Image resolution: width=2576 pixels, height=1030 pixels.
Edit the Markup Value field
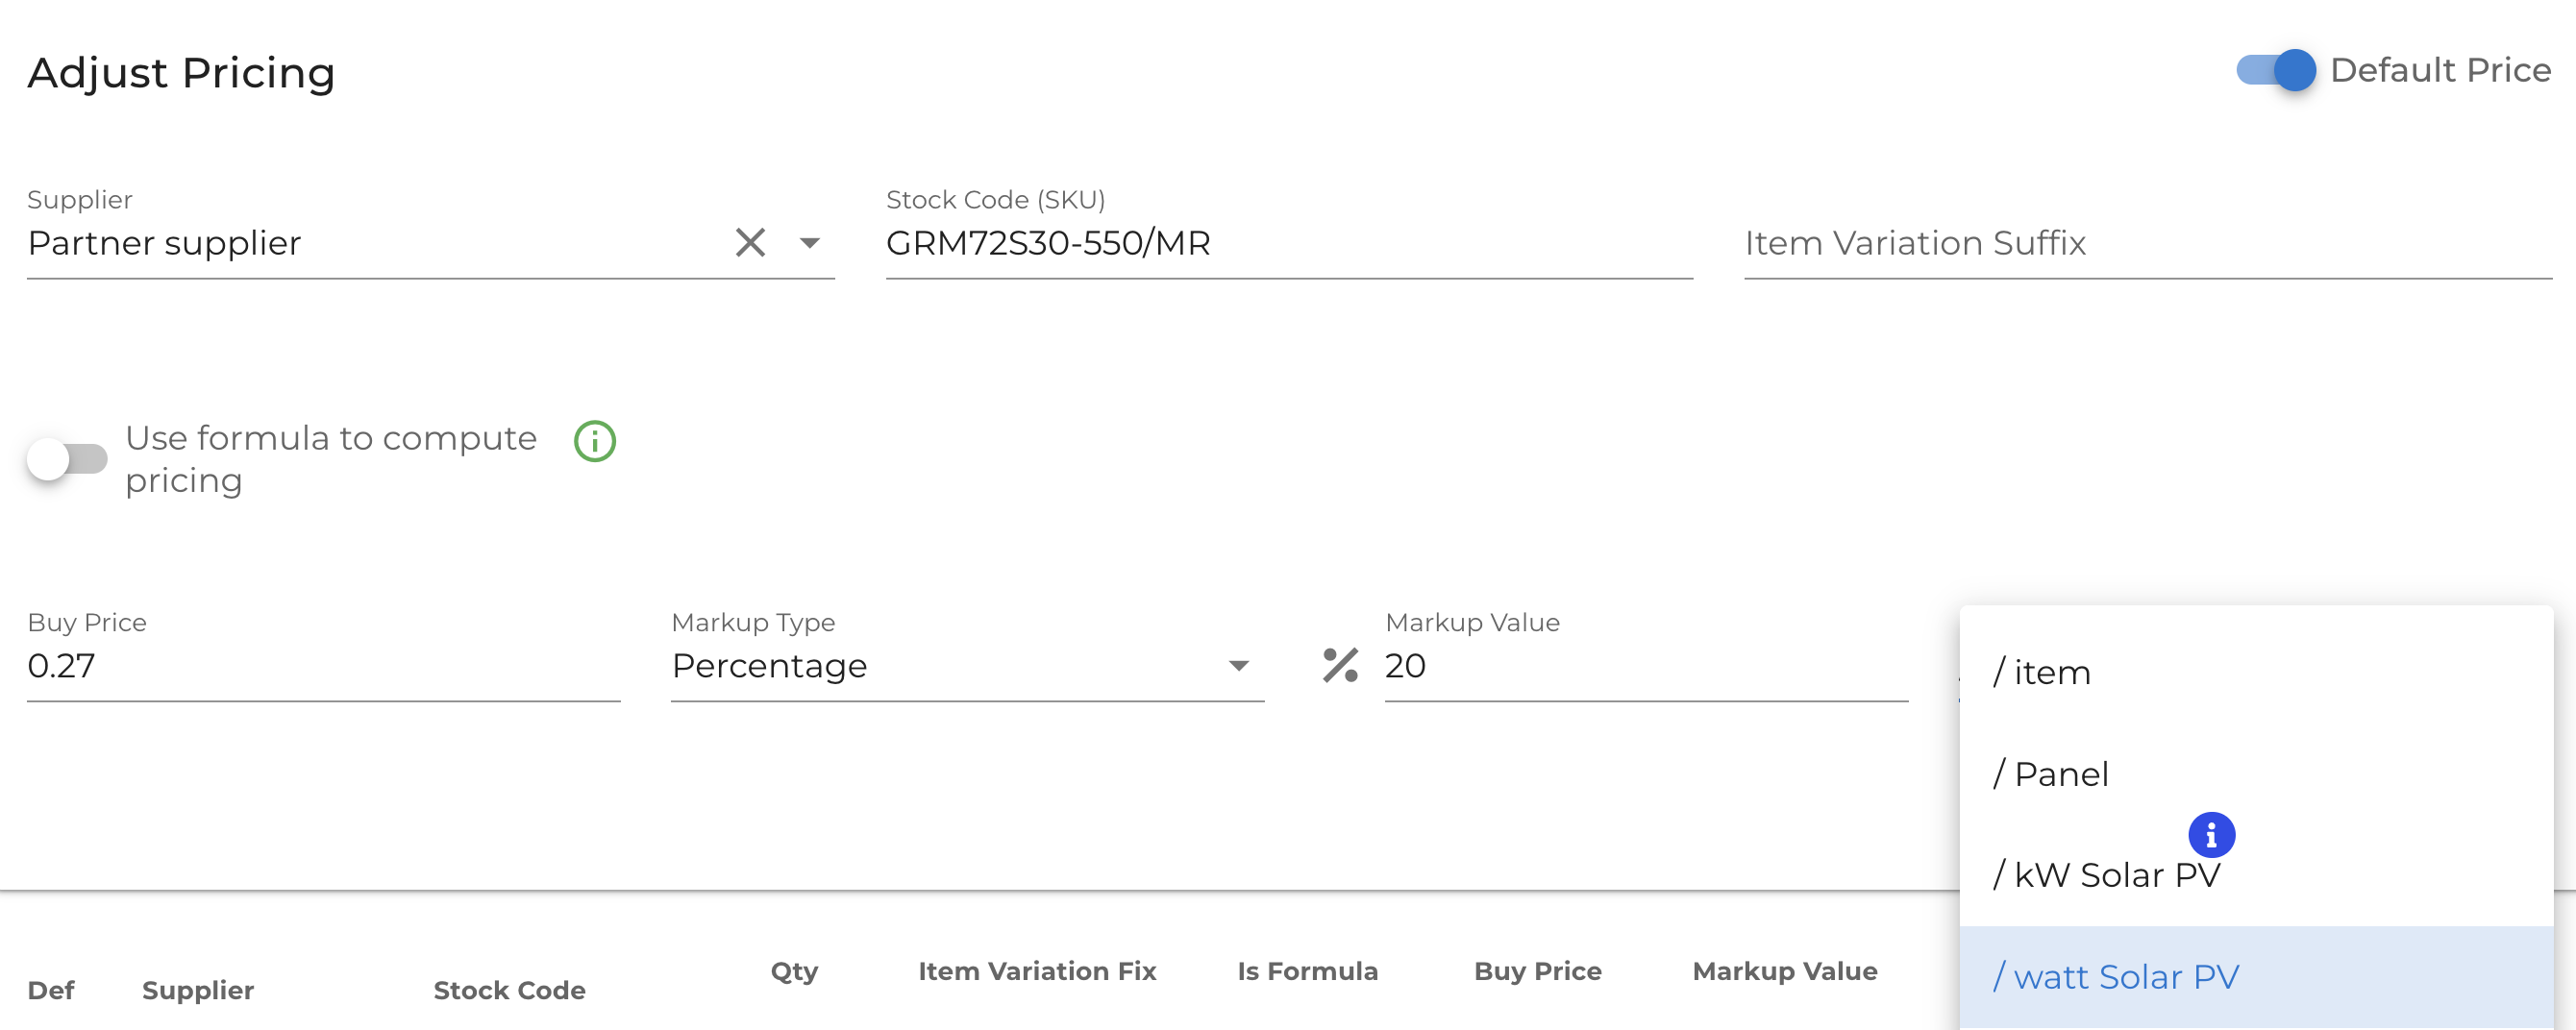tap(1646, 666)
